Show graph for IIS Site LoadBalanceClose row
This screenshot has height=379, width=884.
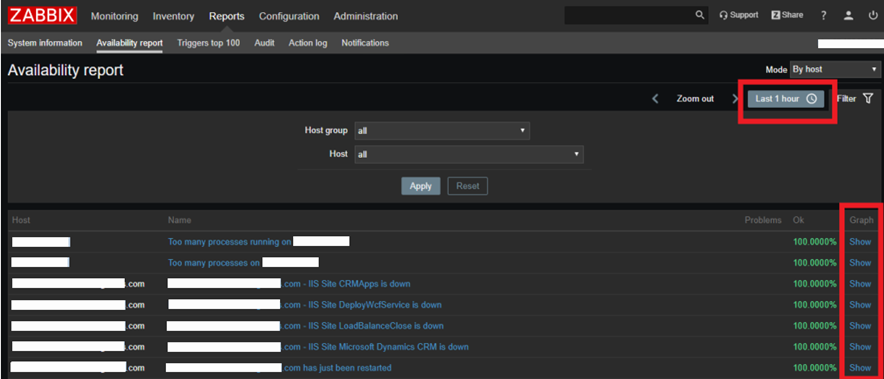pos(860,326)
